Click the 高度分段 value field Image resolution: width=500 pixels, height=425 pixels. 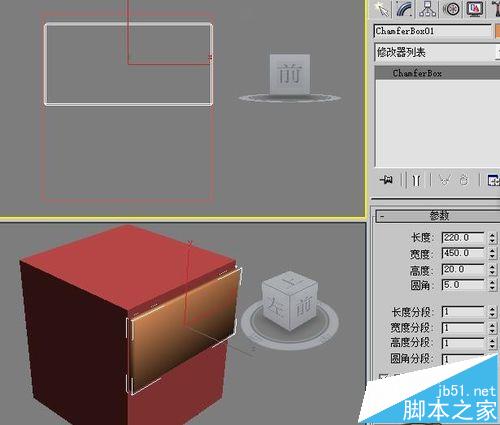tap(463, 343)
